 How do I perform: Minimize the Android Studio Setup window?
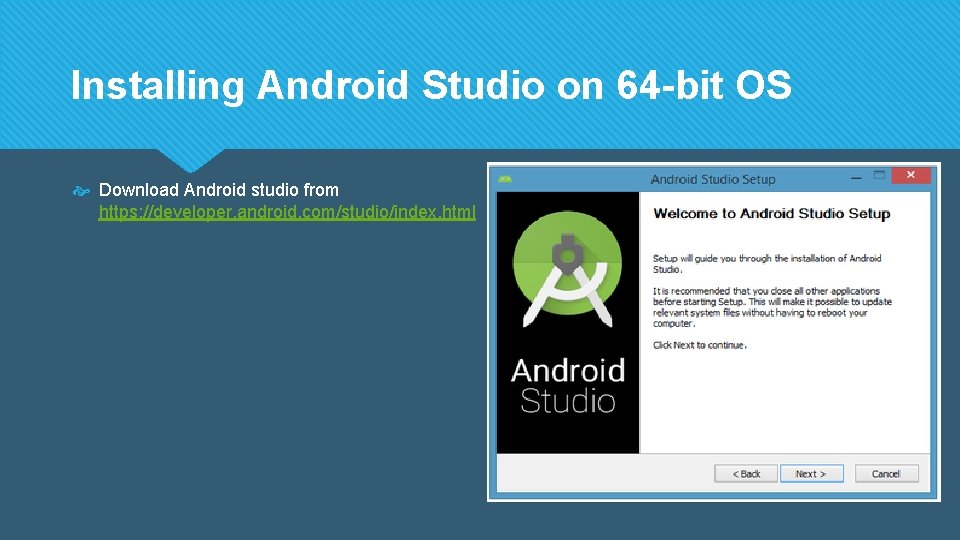click(856, 178)
